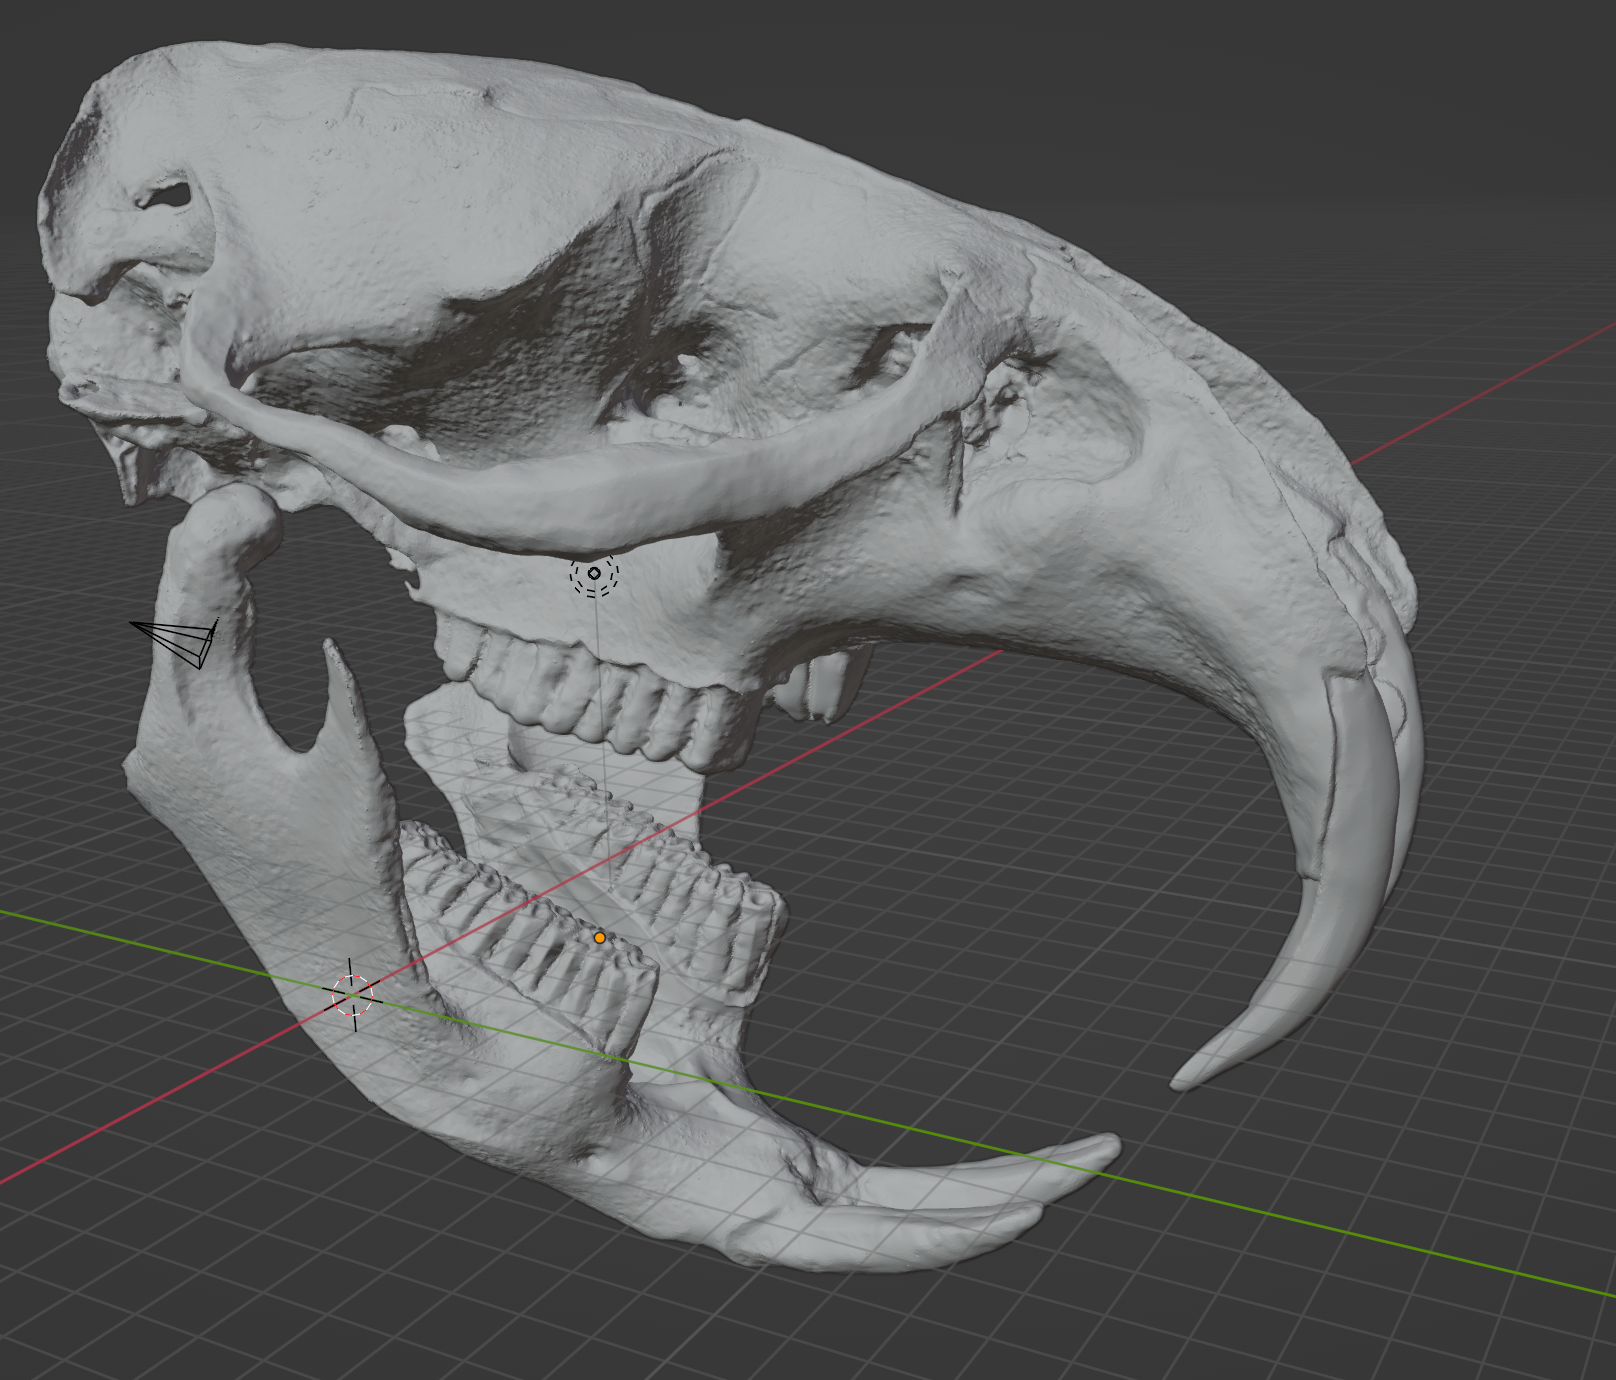The image size is (1616, 1380).
Task: Select the point light dashed-circle object
Action: pos(595,573)
